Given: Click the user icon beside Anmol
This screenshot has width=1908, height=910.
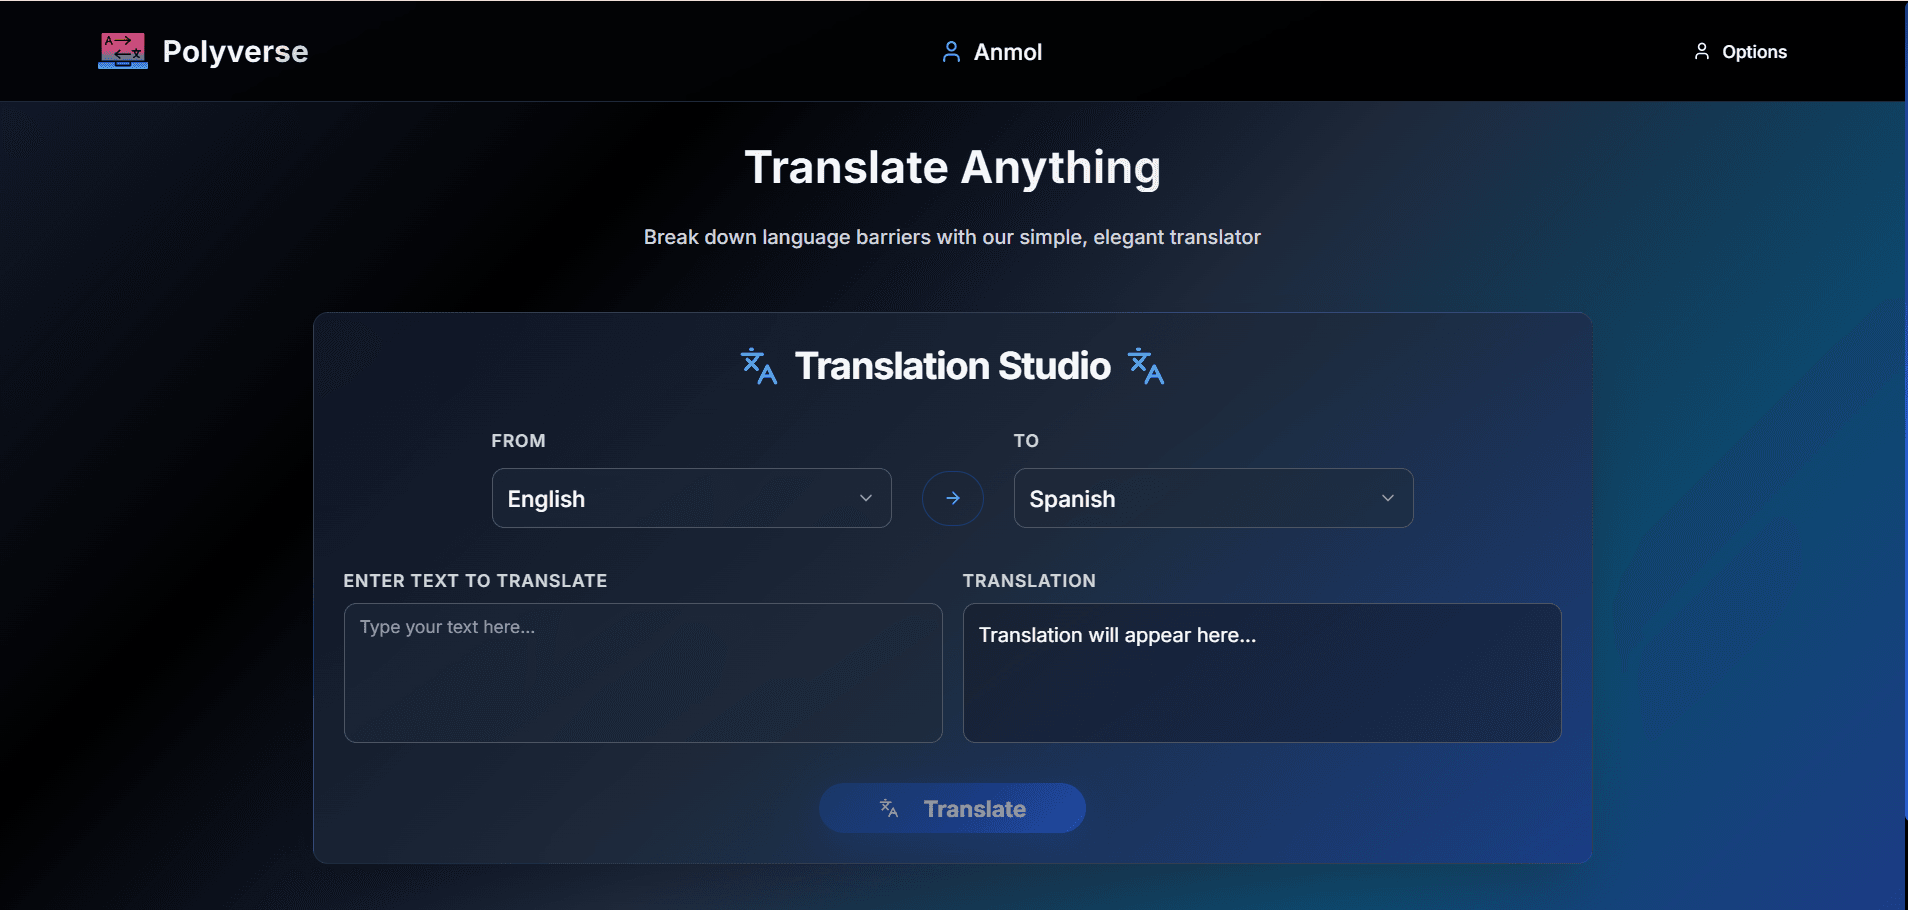Looking at the screenshot, I should pos(950,51).
